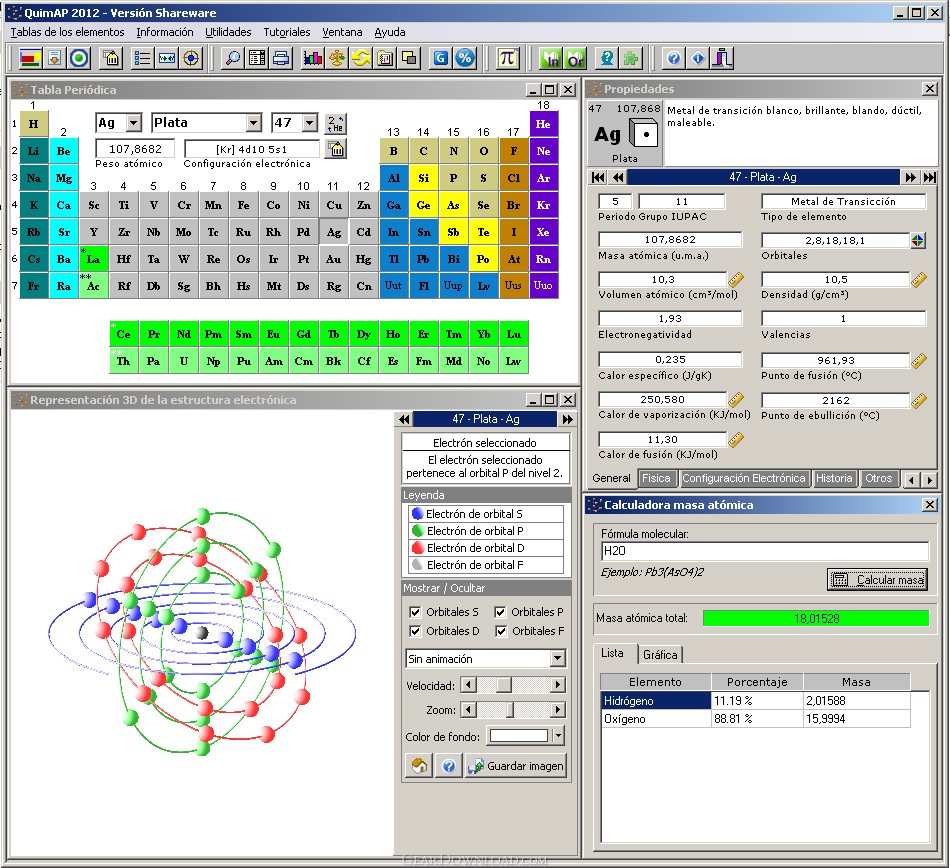Open the element name 'Plata' dropdown

tap(254, 123)
